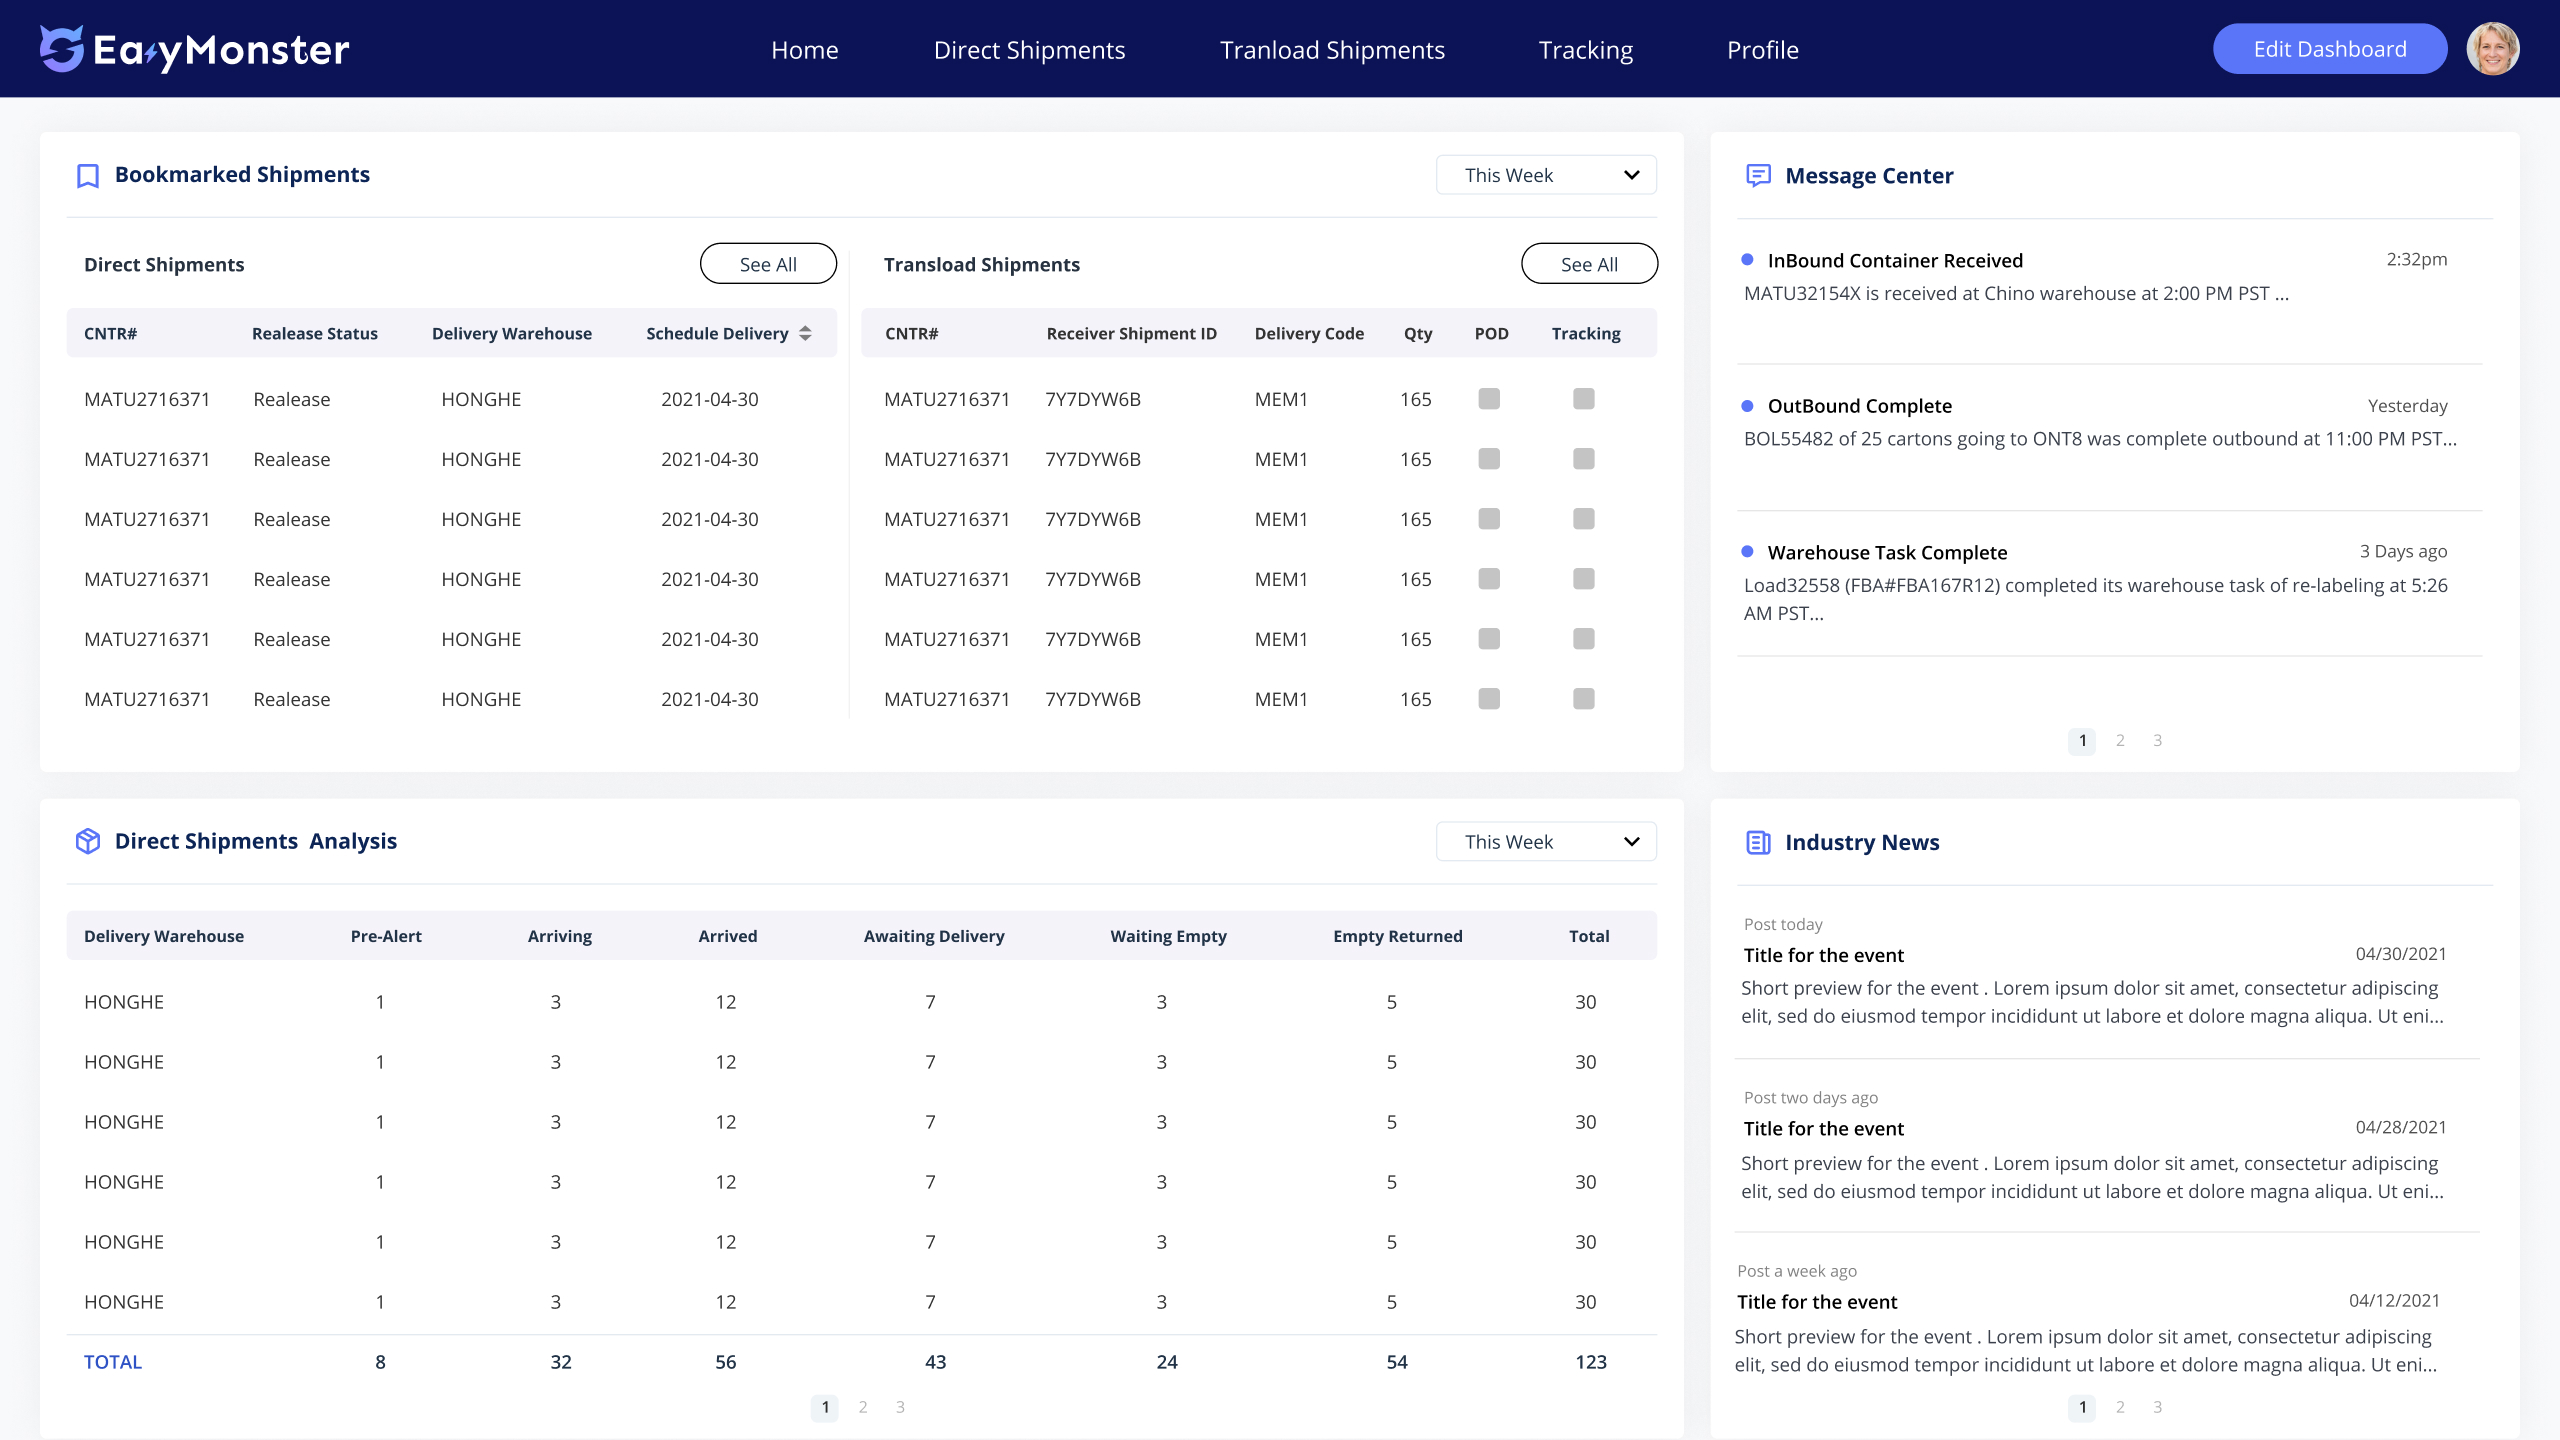Screen dimensions: 2560x1440
Task: Click the EasyMonster logo icon
Action: click(61, 49)
